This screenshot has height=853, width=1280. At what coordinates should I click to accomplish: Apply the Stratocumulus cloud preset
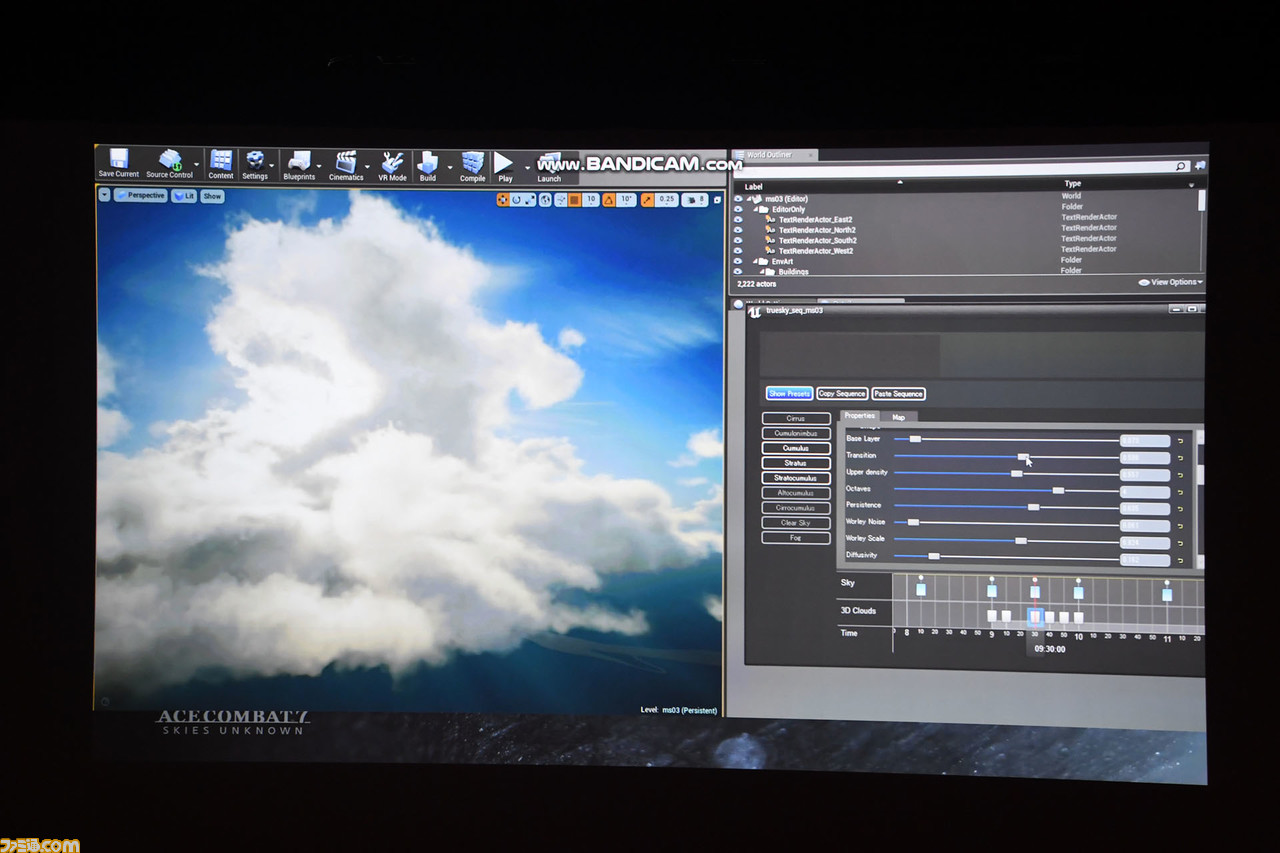point(796,478)
